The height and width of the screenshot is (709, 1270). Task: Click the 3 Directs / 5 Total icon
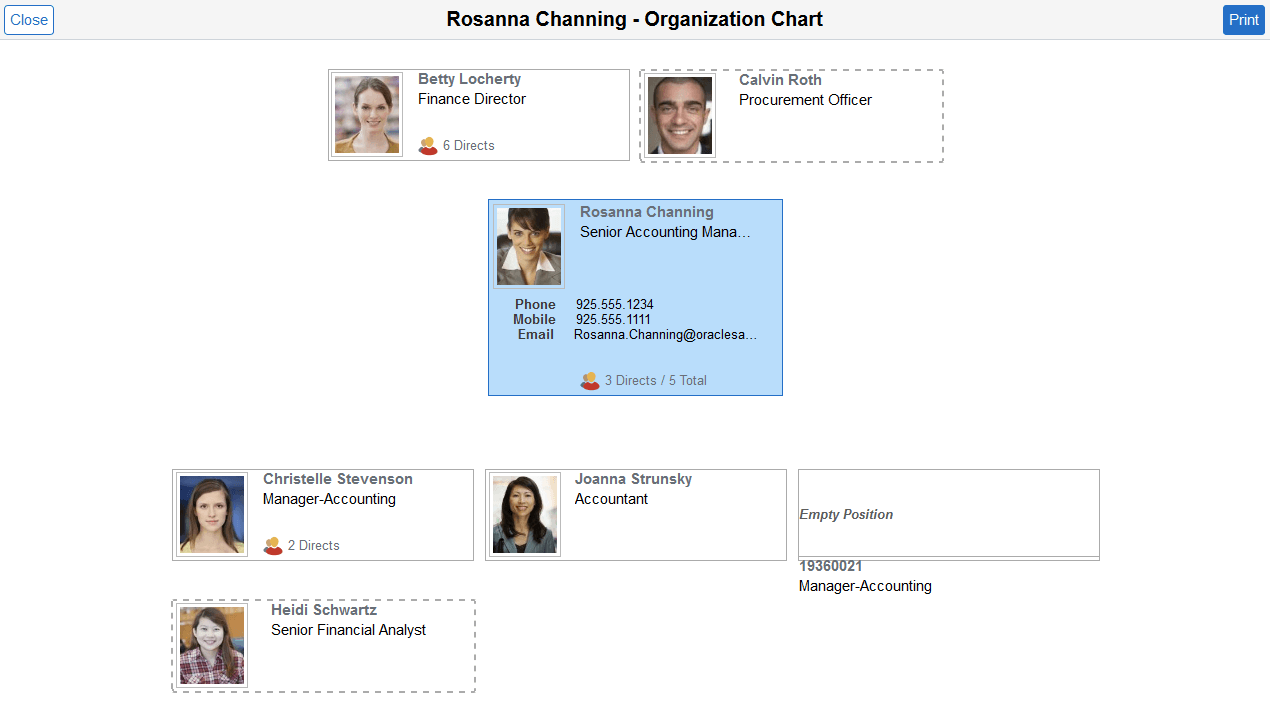coord(590,380)
